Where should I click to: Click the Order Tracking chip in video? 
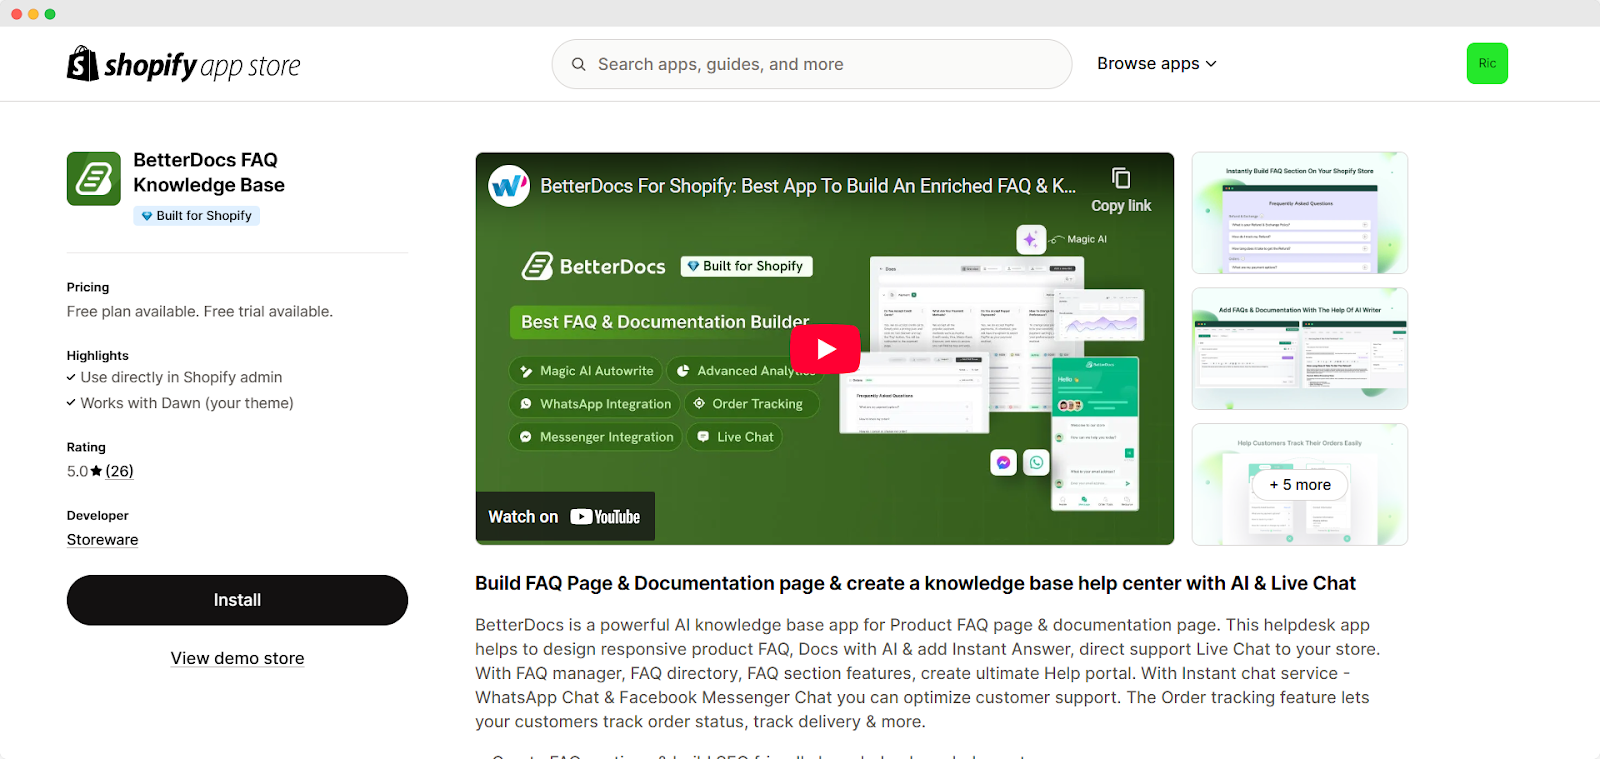point(750,404)
